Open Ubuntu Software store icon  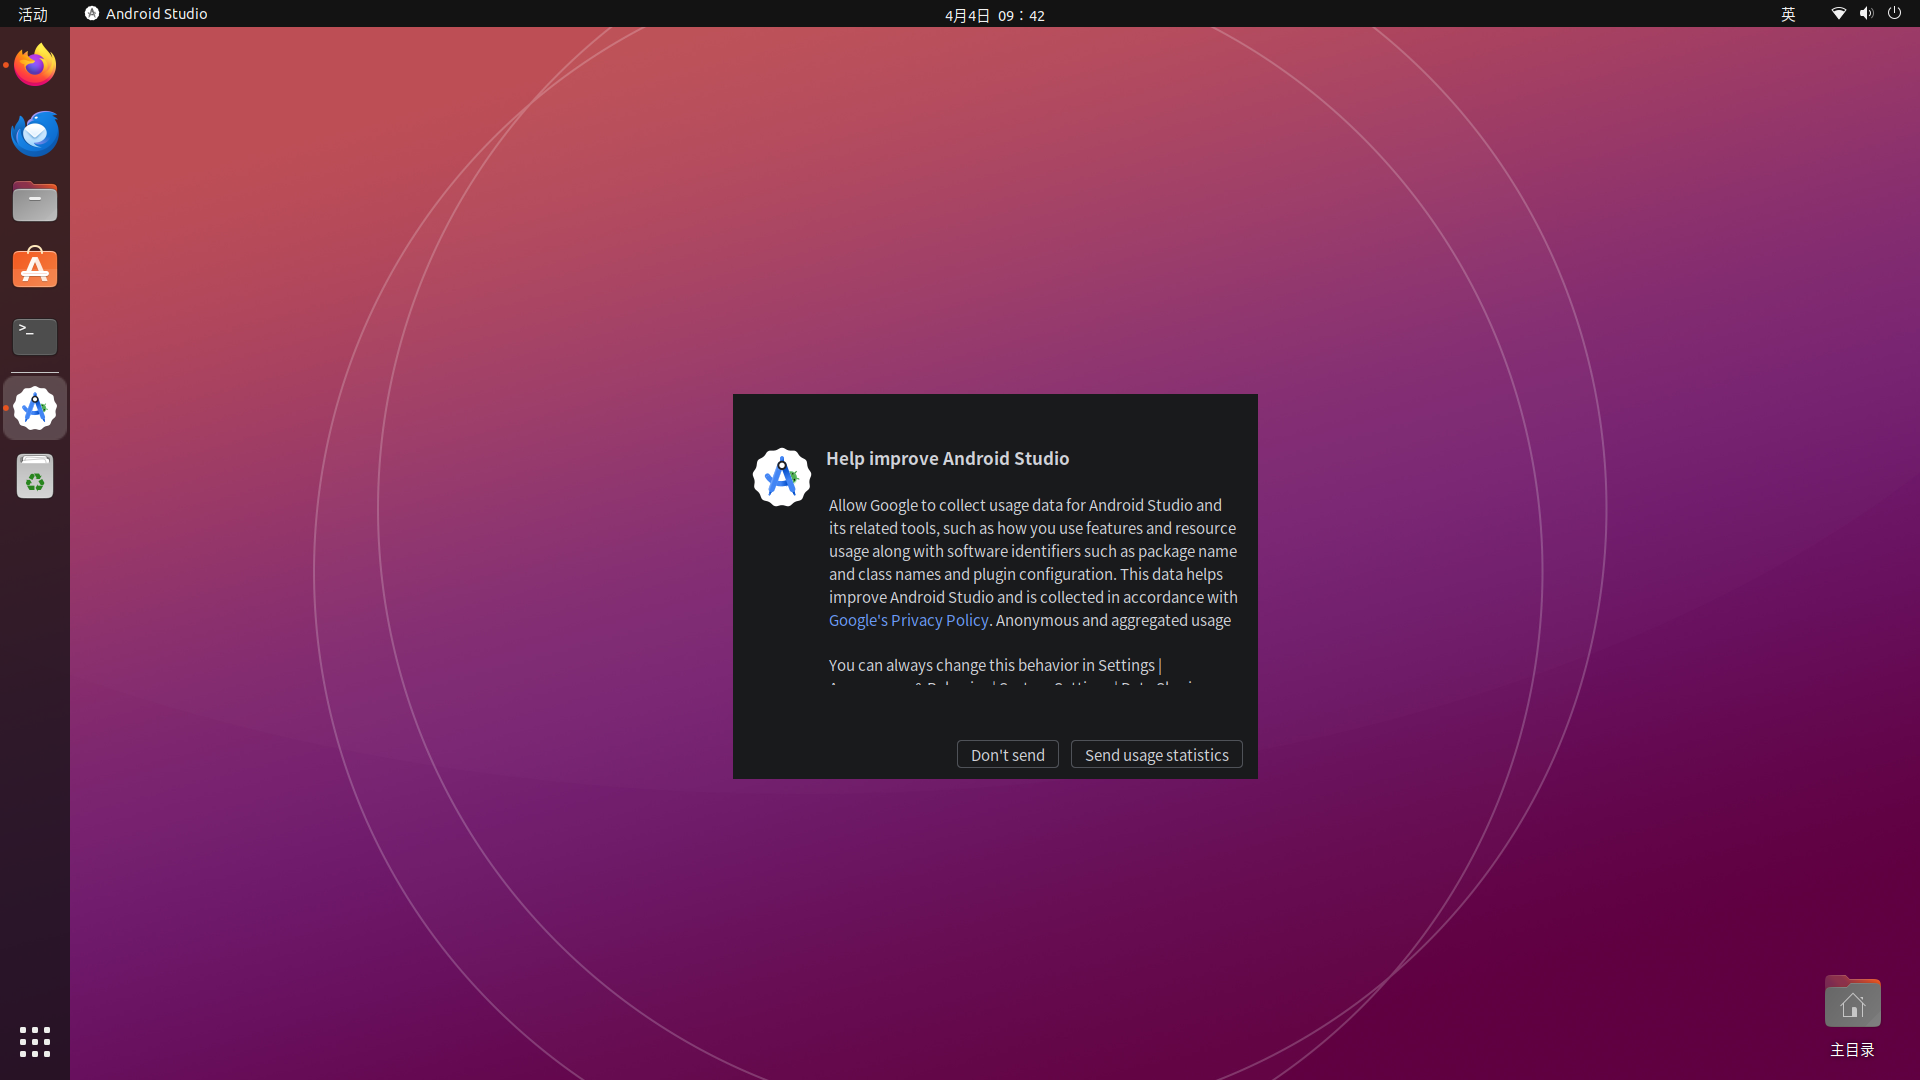pyautogui.click(x=35, y=269)
